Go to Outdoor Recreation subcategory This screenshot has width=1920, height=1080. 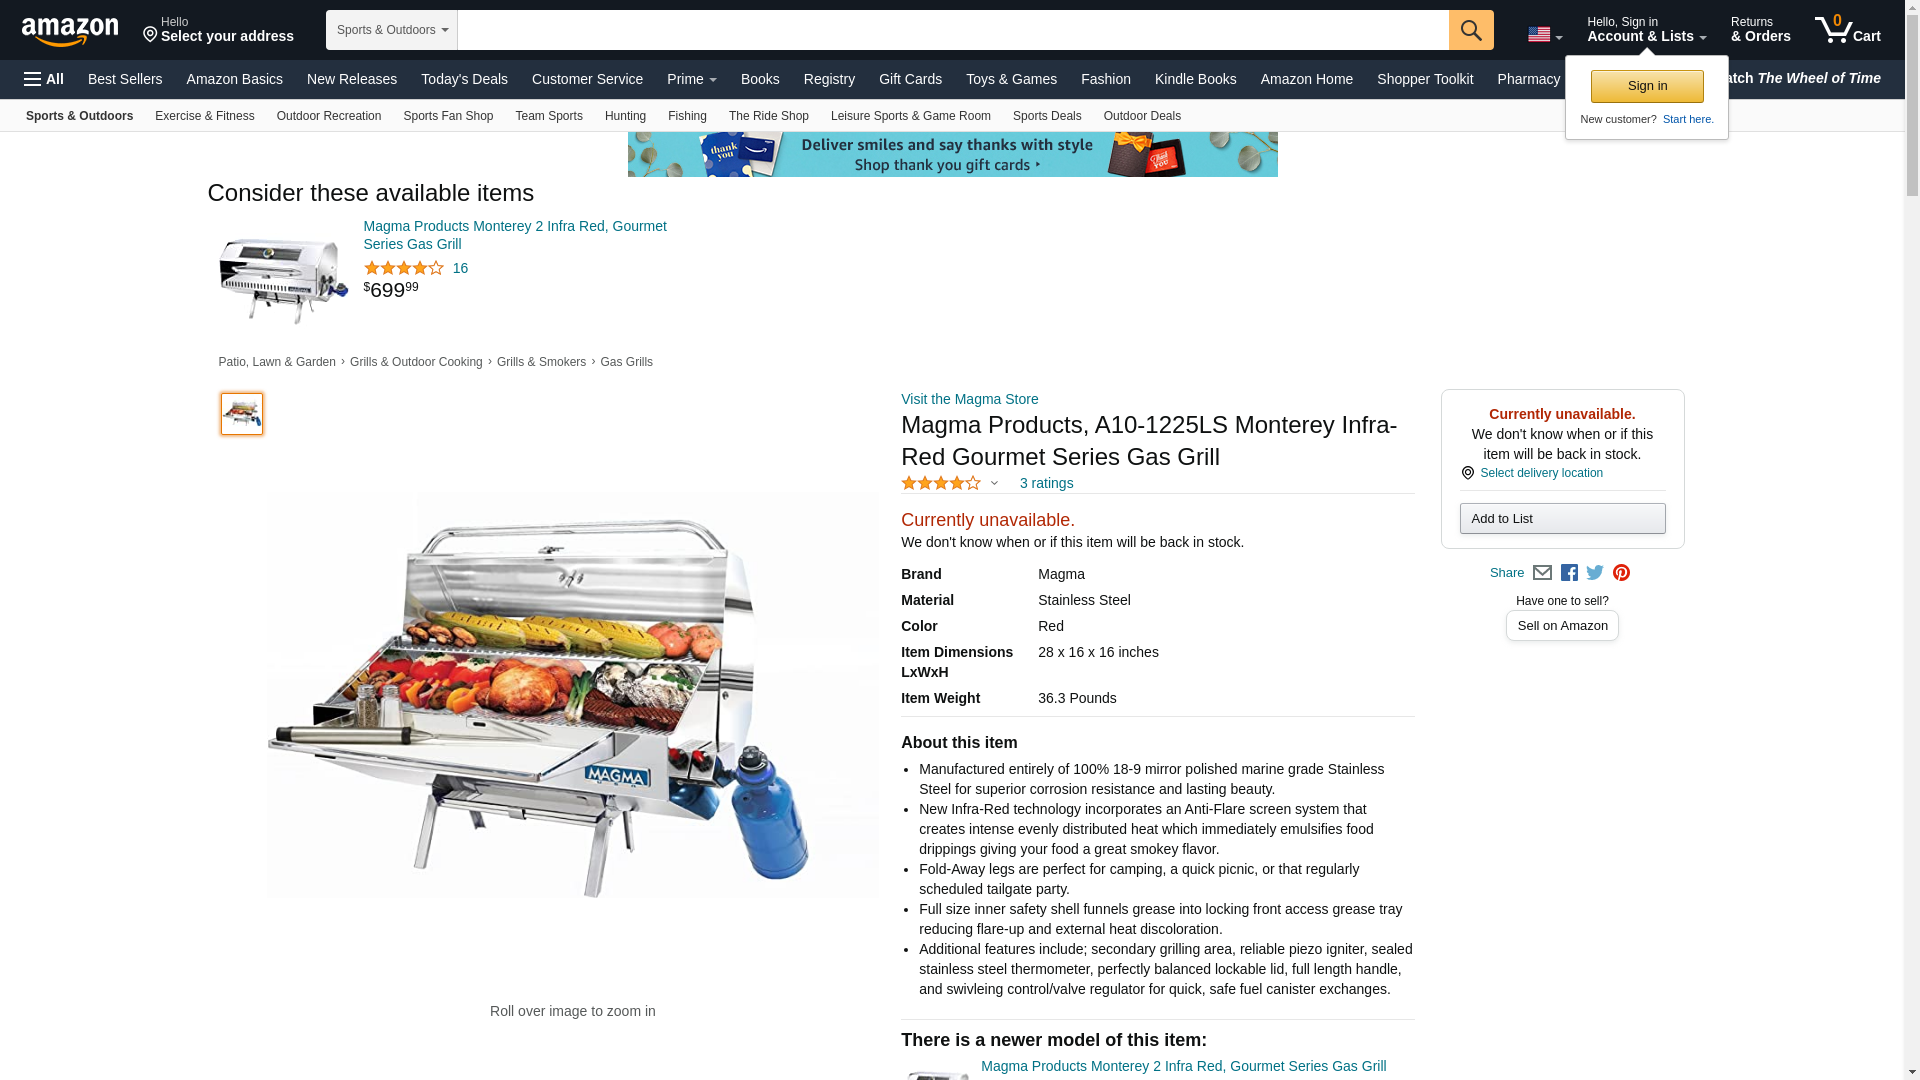coord(329,116)
